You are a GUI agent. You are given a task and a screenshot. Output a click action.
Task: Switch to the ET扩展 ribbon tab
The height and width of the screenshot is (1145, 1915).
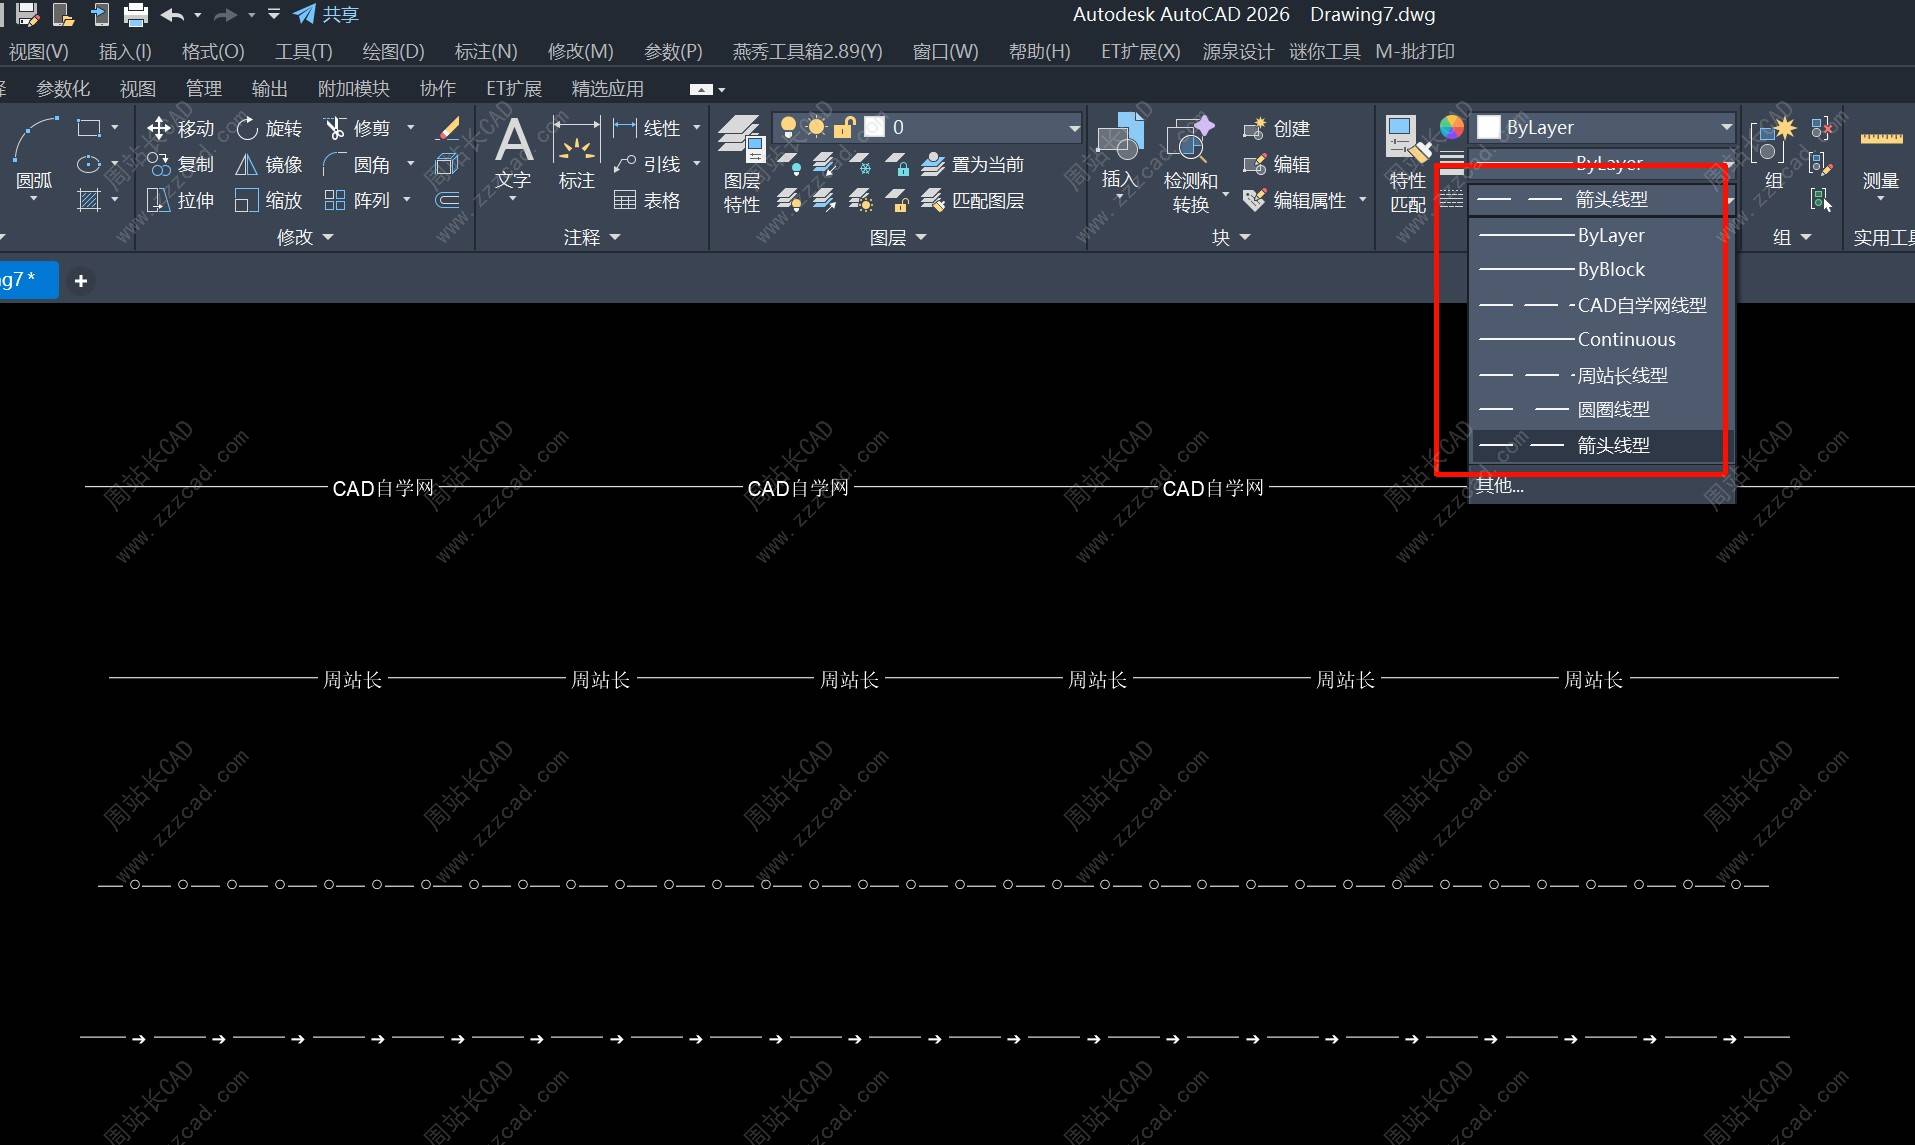pyautogui.click(x=513, y=89)
